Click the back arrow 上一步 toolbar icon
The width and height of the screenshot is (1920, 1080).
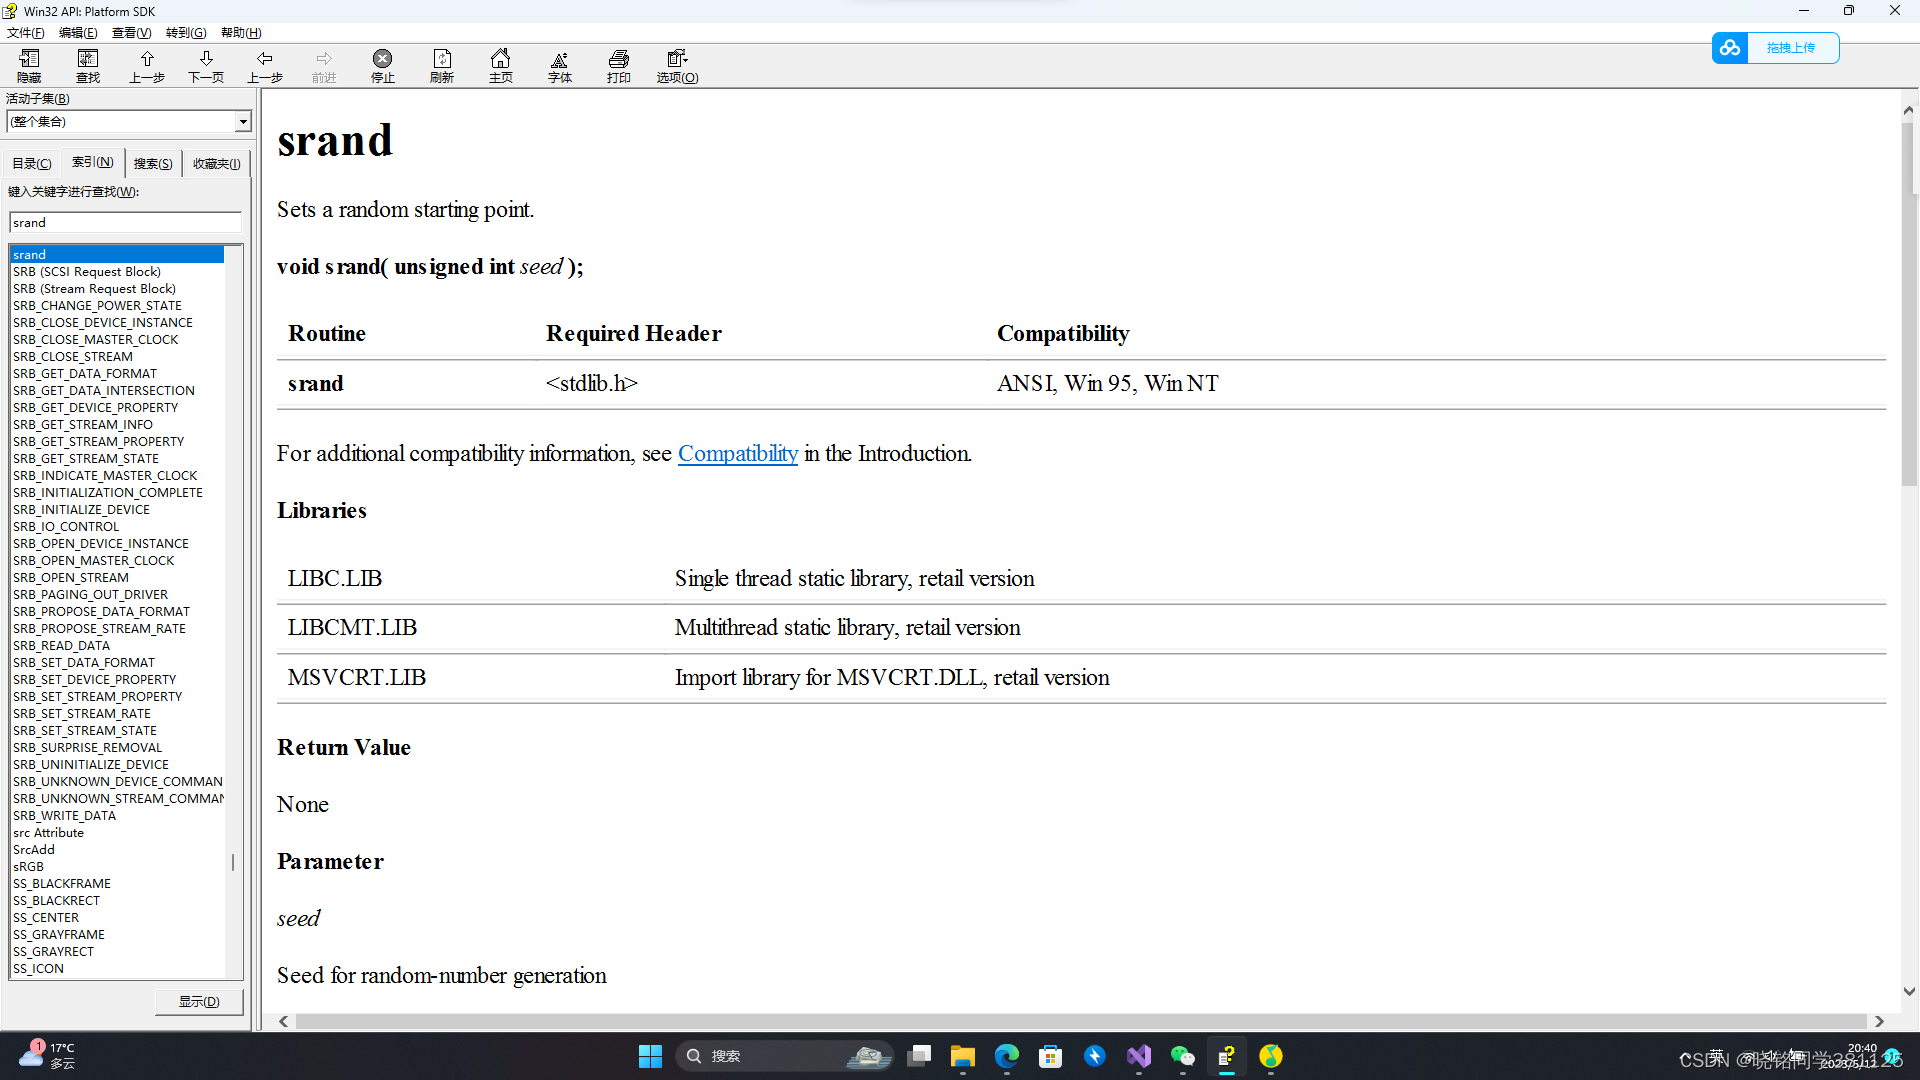265,65
